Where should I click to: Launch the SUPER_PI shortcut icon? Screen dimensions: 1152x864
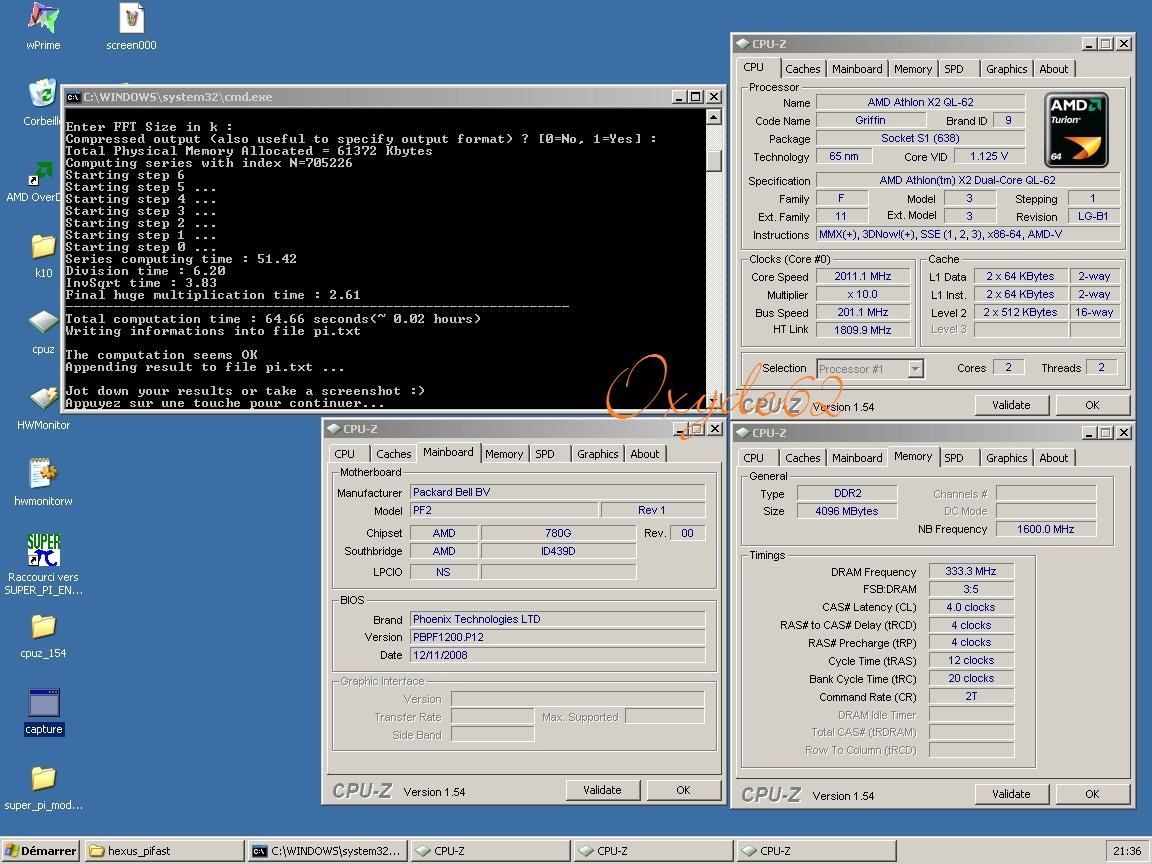click(x=43, y=550)
